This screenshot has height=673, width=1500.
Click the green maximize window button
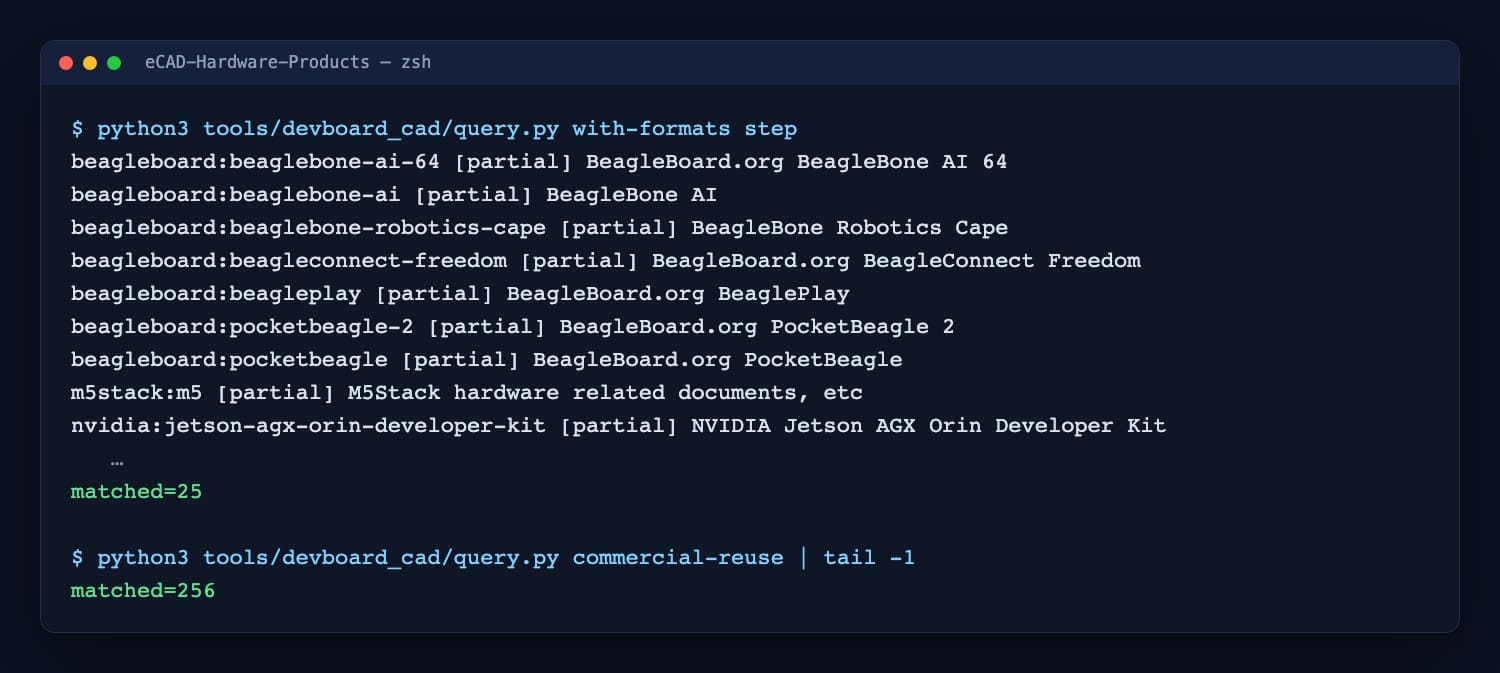click(114, 63)
